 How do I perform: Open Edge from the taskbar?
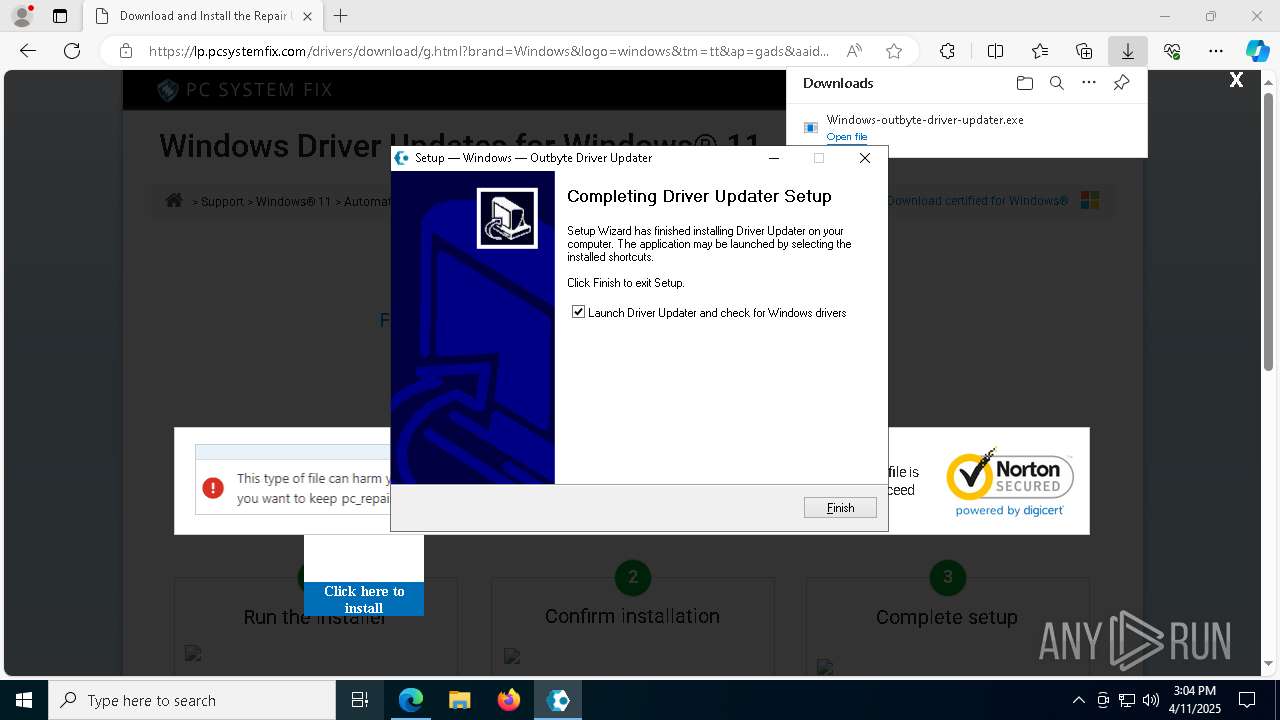(411, 700)
